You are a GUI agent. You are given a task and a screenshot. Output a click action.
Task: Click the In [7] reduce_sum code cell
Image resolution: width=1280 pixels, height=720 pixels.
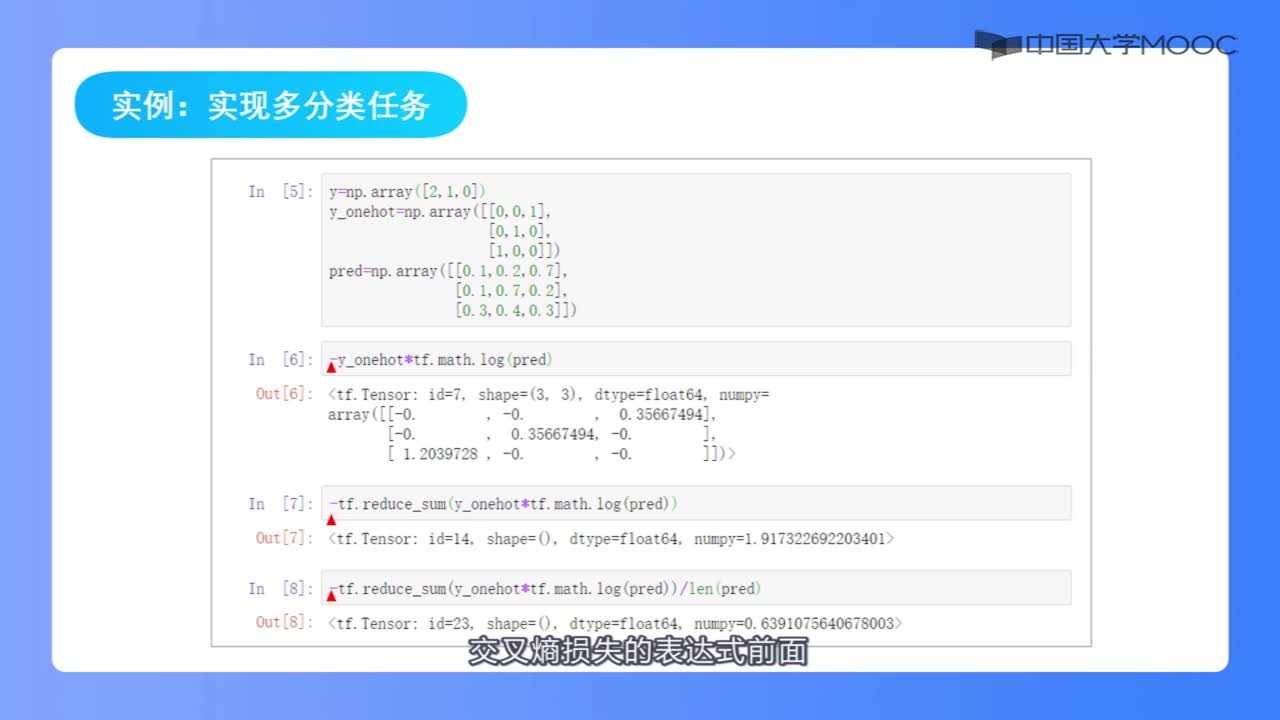point(695,503)
